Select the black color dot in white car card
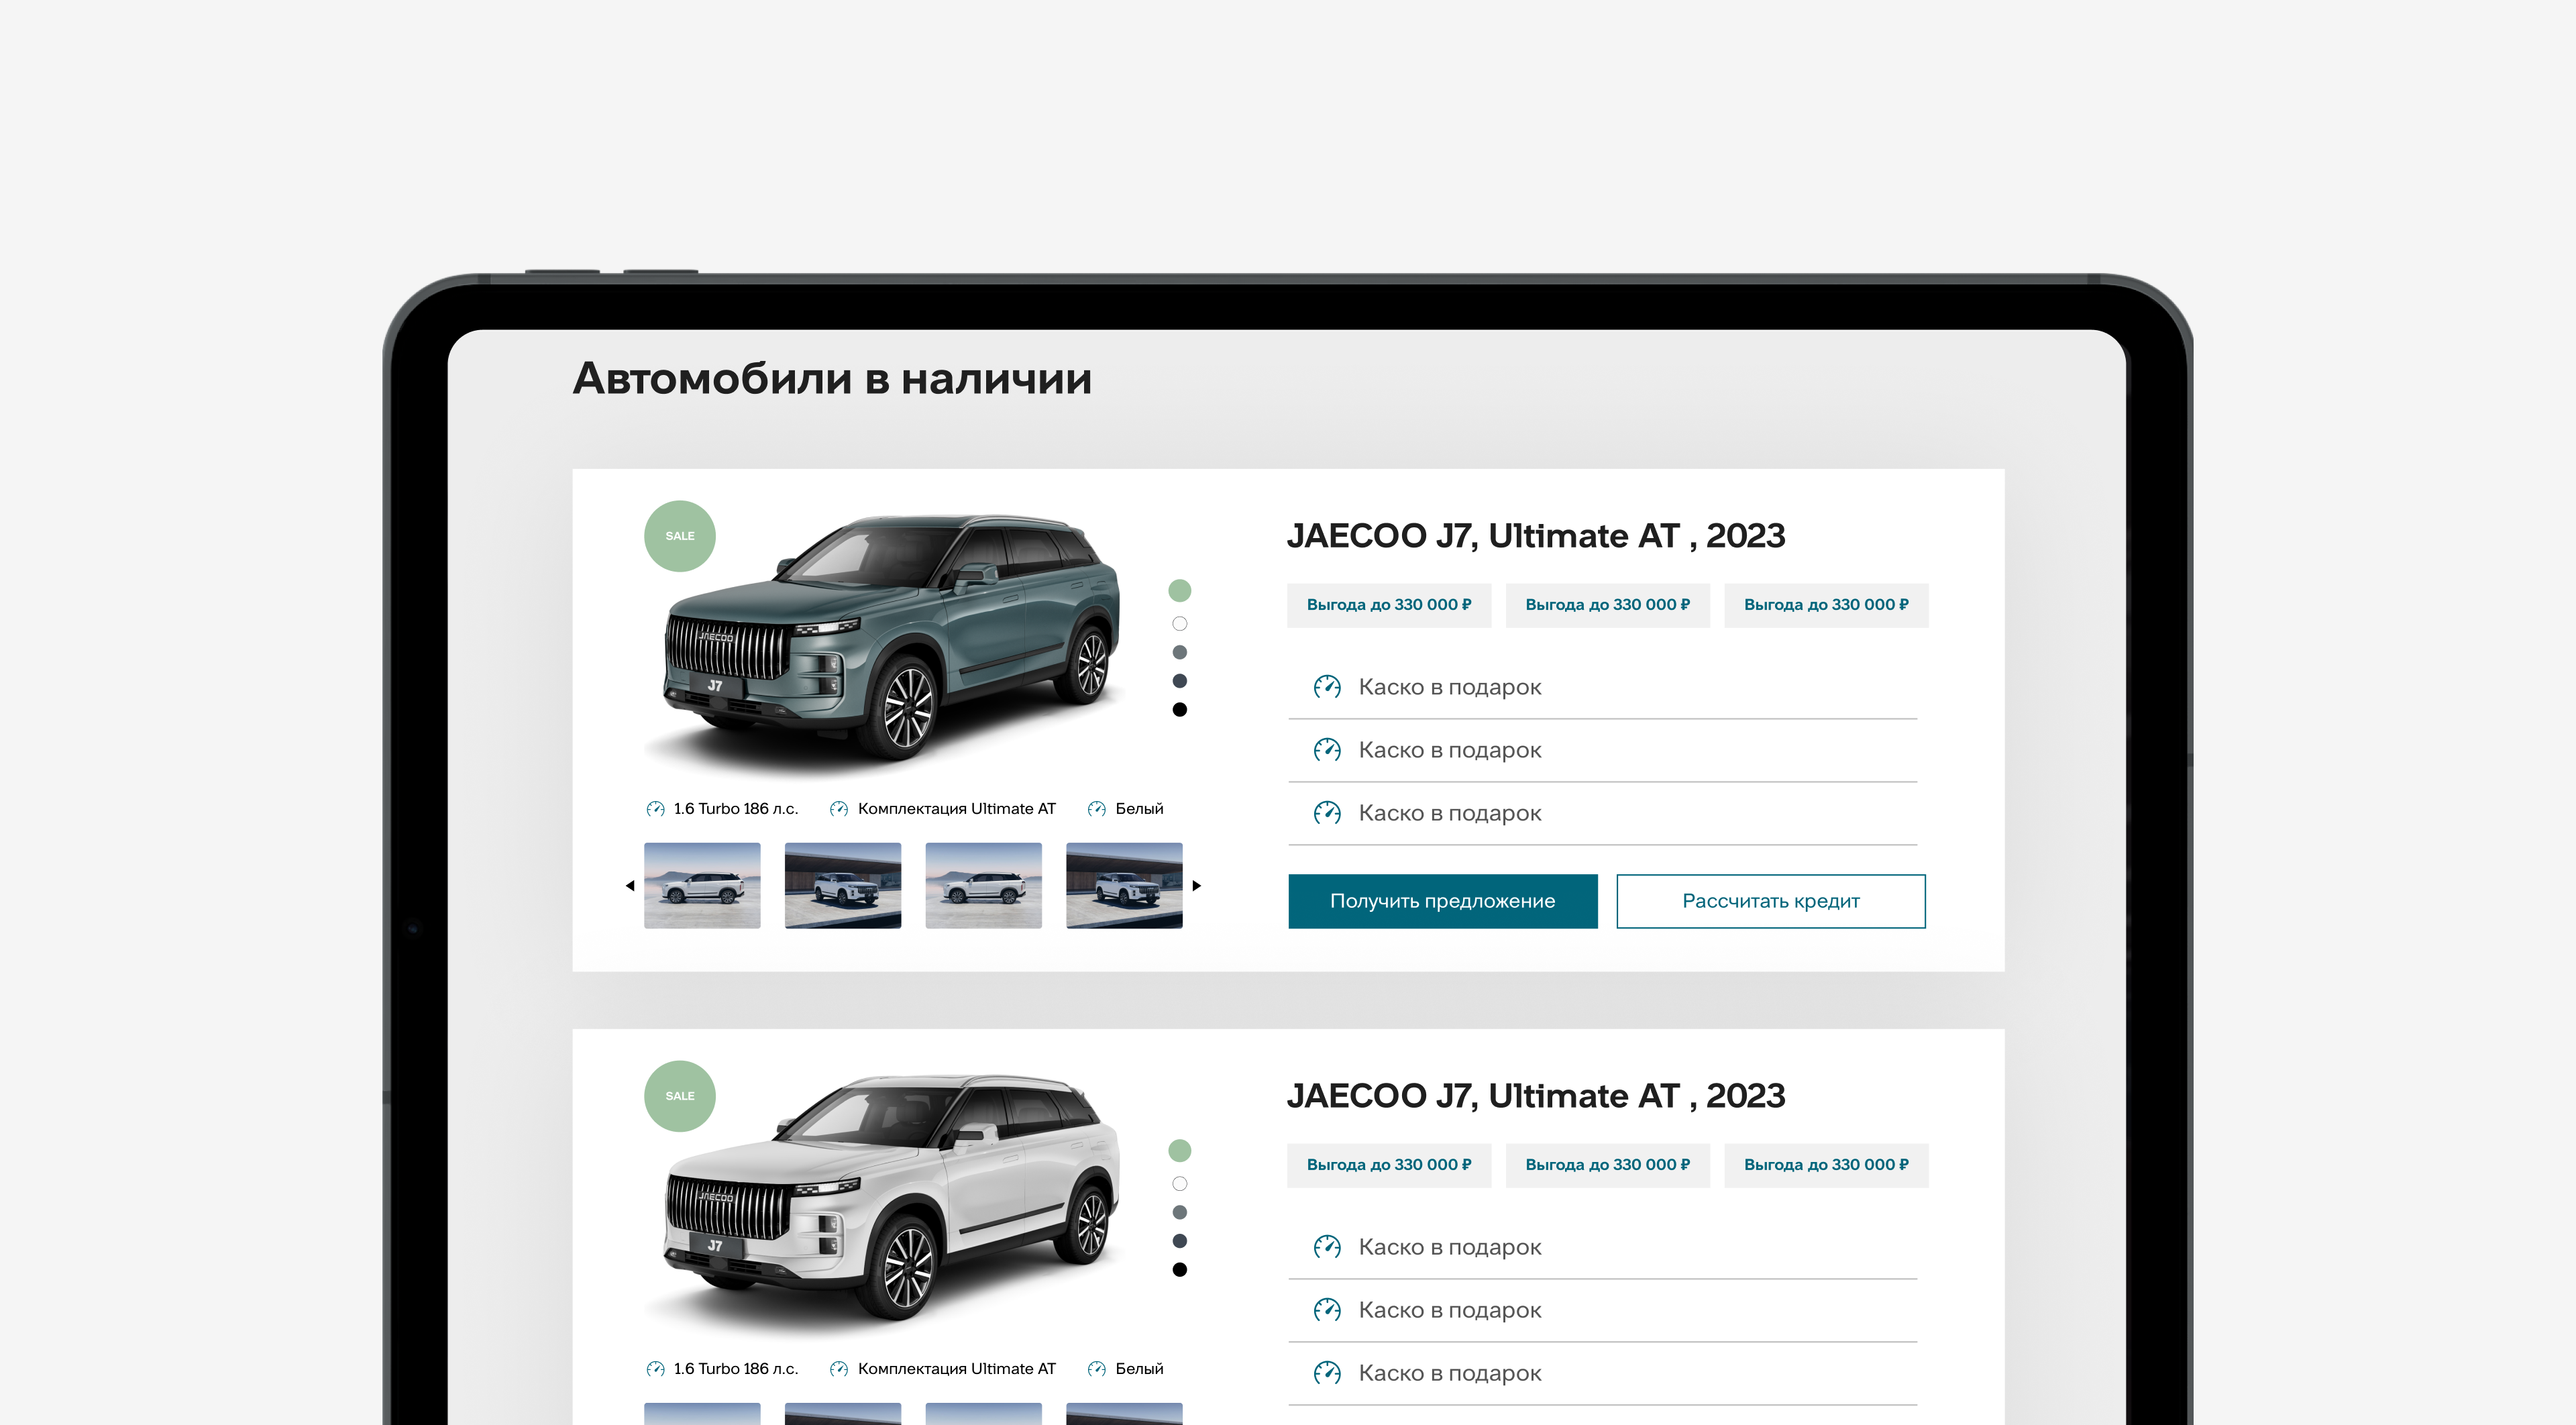 [x=1180, y=1270]
